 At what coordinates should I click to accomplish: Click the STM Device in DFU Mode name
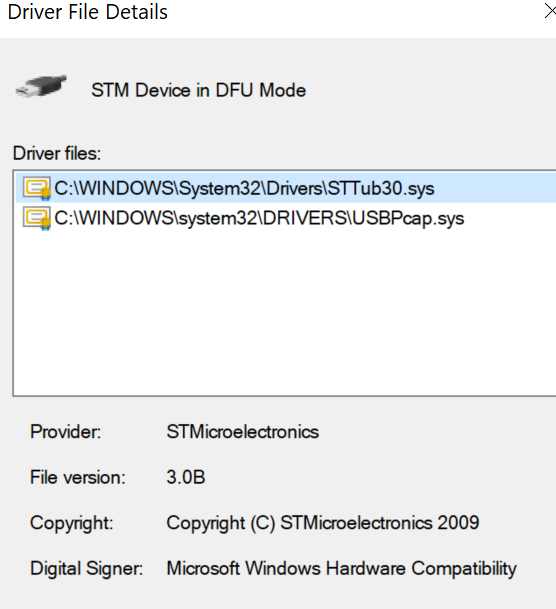point(198,90)
